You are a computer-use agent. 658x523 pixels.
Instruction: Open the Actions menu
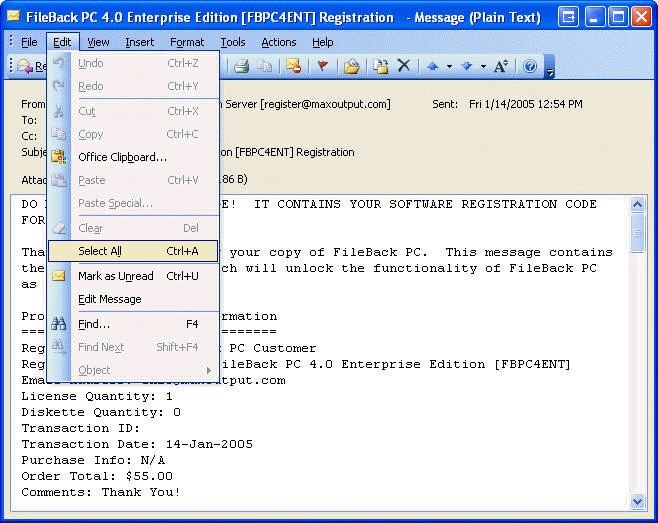tap(279, 42)
